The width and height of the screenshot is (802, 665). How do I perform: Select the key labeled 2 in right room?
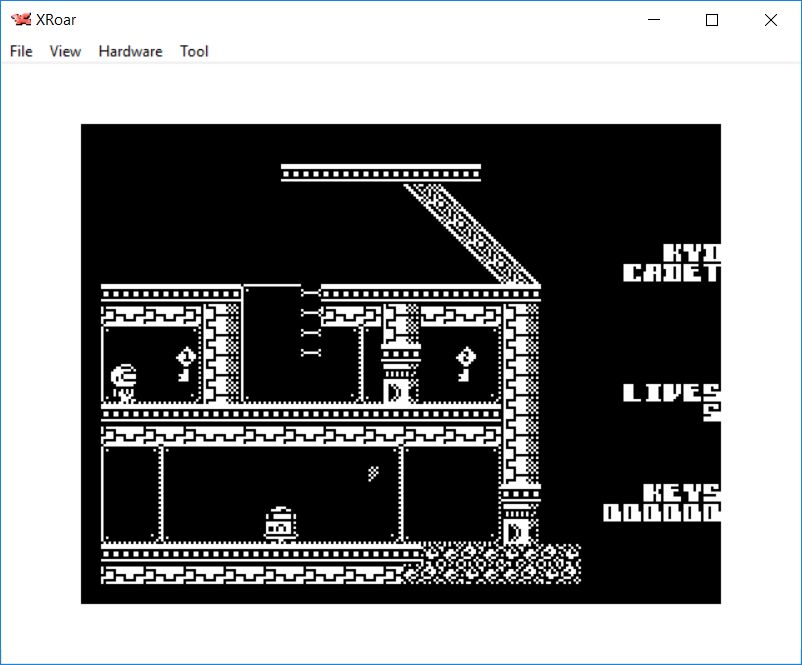click(x=465, y=364)
